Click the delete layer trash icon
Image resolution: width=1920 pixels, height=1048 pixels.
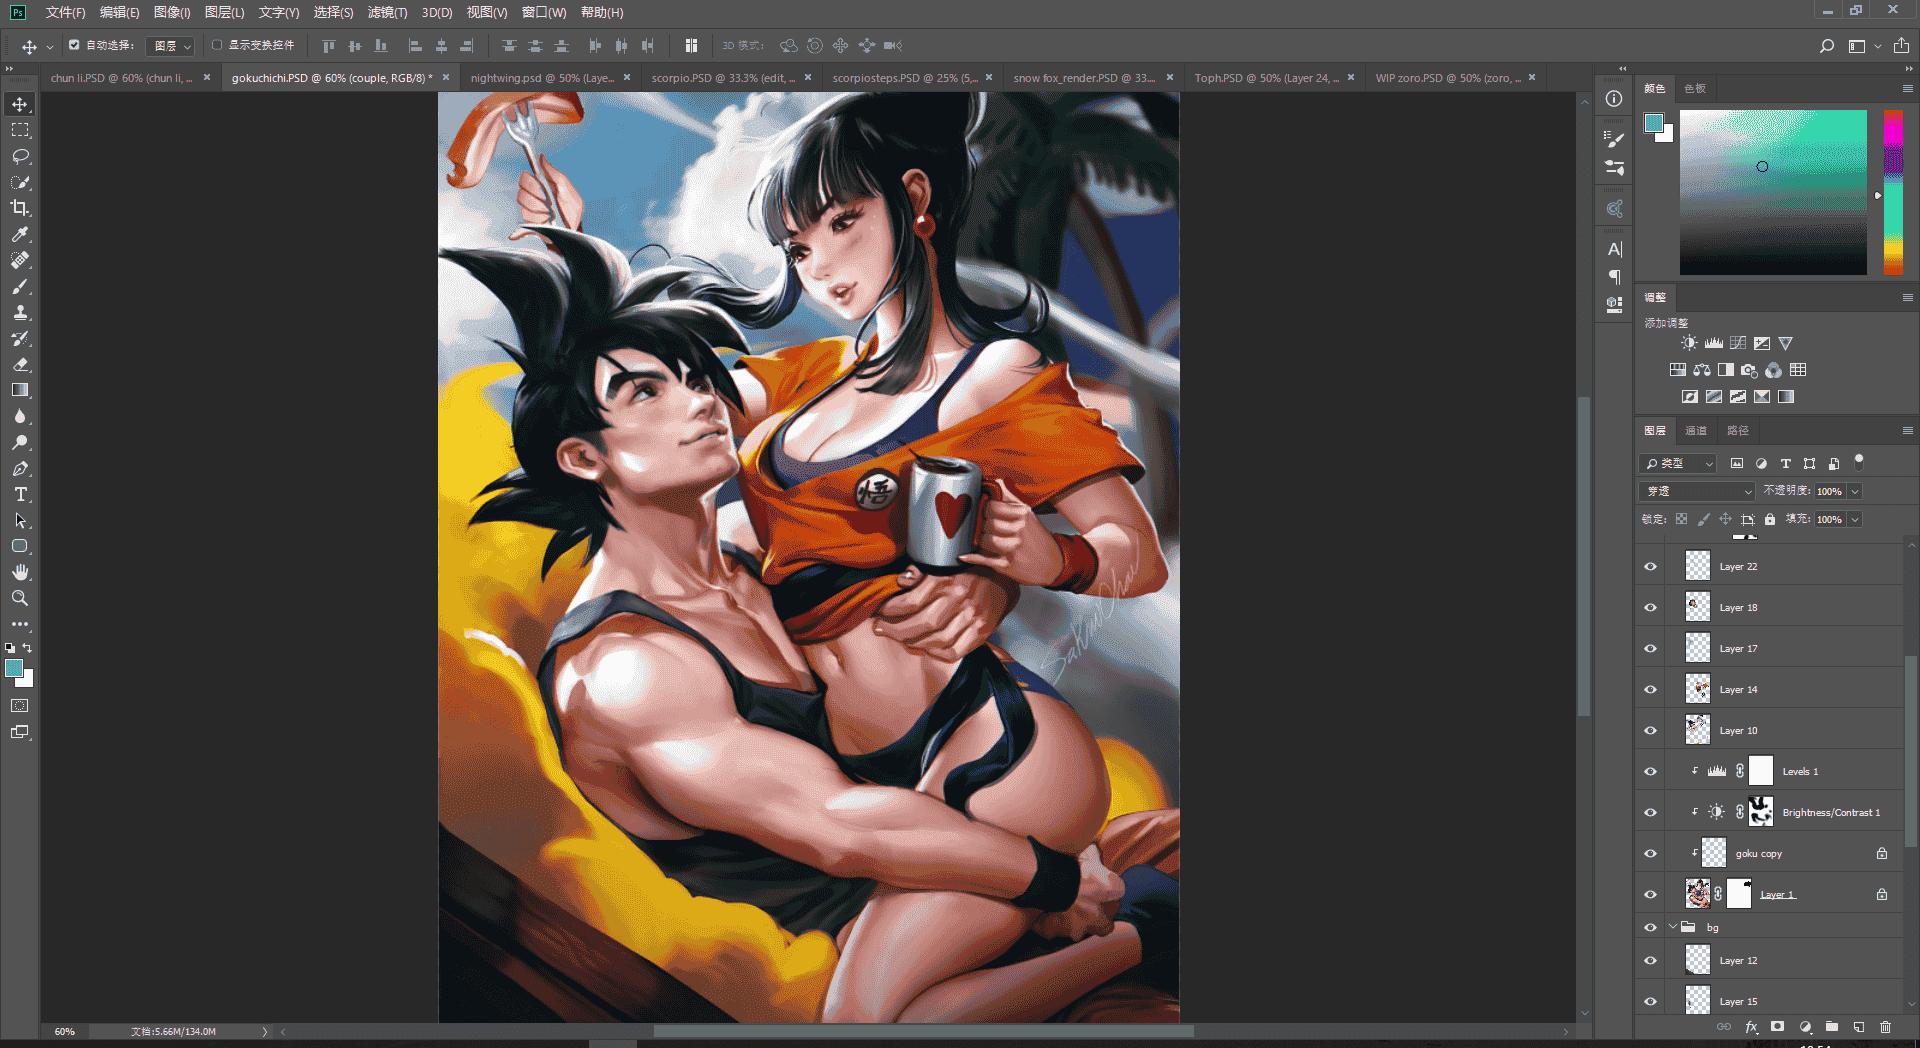1885,1027
